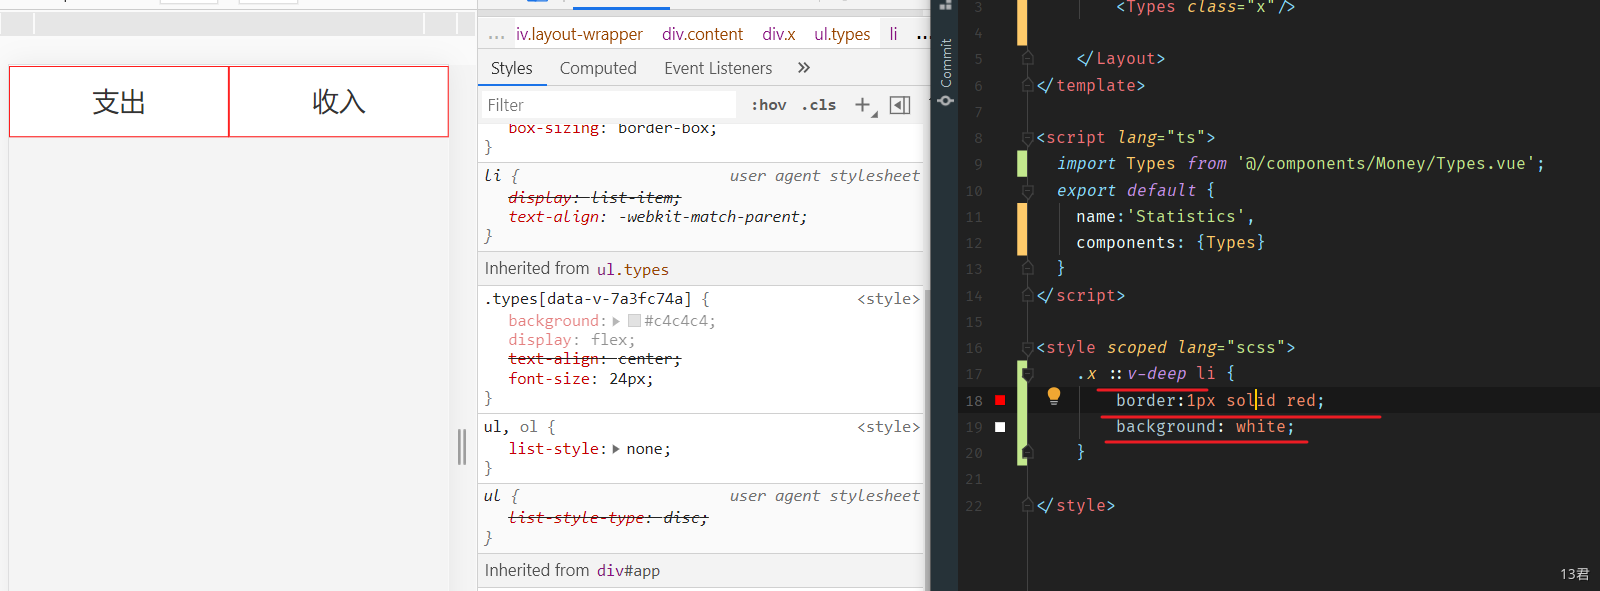This screenshot has height=591, width=1600.
Task: Toggle the computed styles sidebar pane icon
Action: pyautogui.click(x=900, y=105)
